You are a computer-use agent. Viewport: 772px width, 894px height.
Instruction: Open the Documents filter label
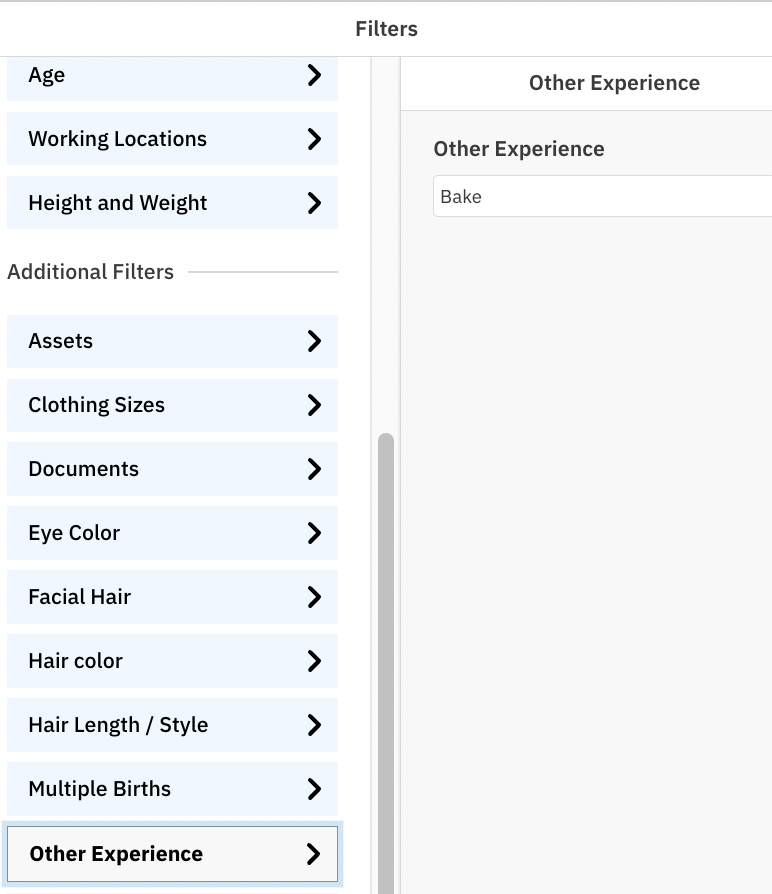click(83, 469)
